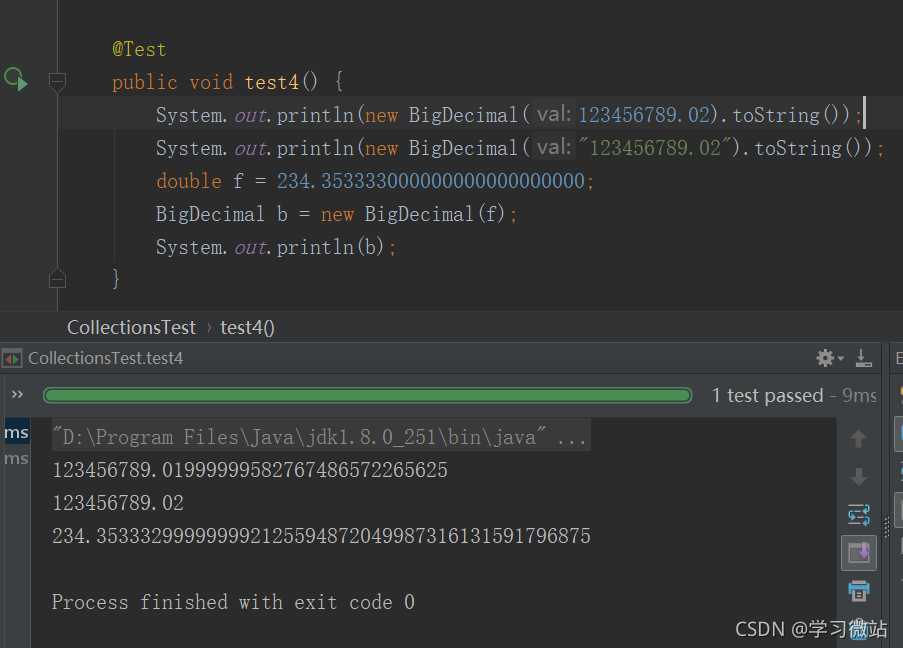The width and height of the screenshot is (903, 648).
Task: Click the run configuration icon left of CollectionsTest.test4
Action: click(12, 358)
